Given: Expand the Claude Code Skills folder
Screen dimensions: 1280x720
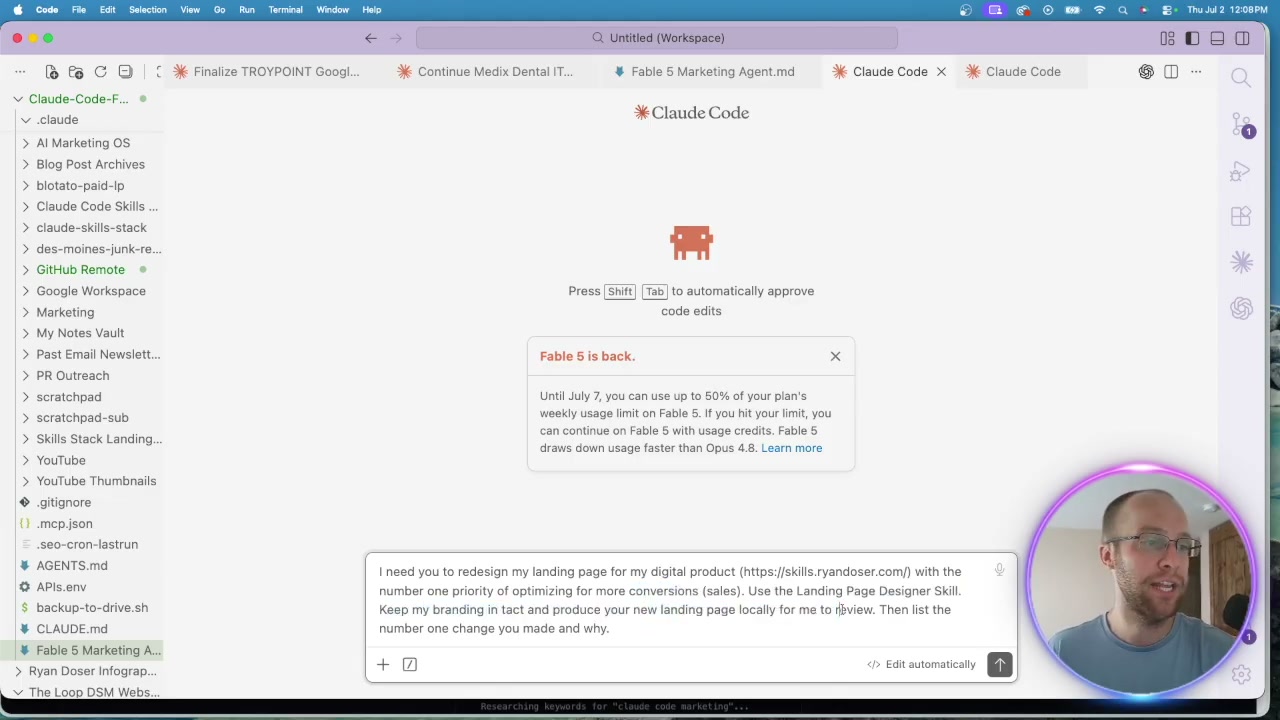Looking at the screenshot, I should point(82,206).
